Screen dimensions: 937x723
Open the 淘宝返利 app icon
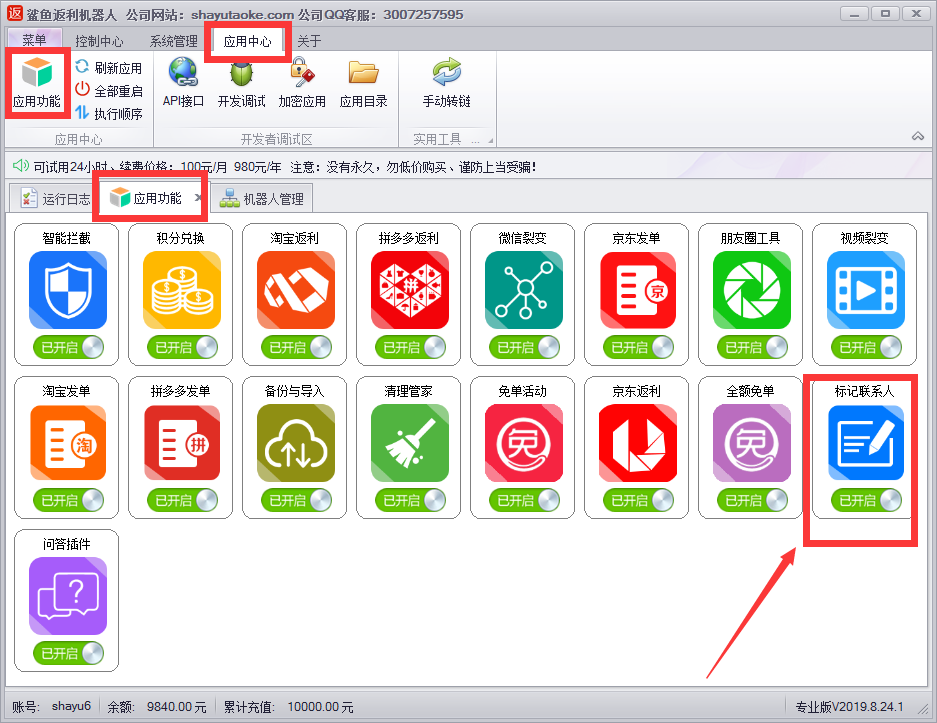pyautogui.click(x=296, y=290)
